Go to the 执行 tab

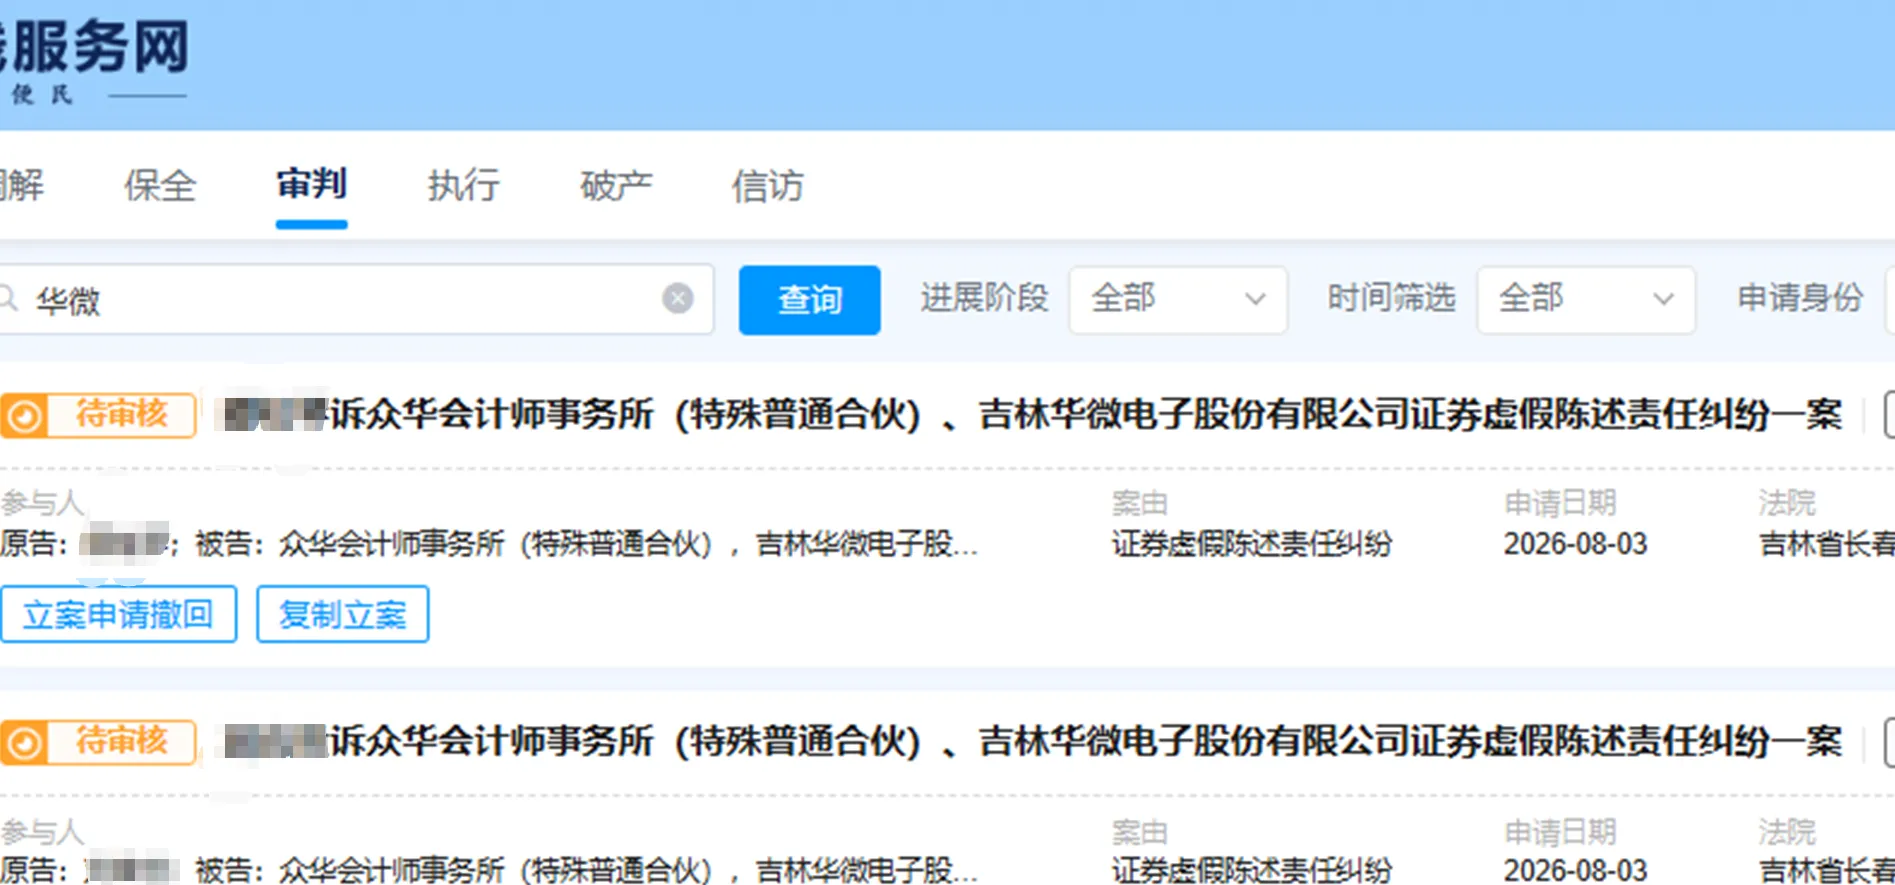[x=464, y=186]
